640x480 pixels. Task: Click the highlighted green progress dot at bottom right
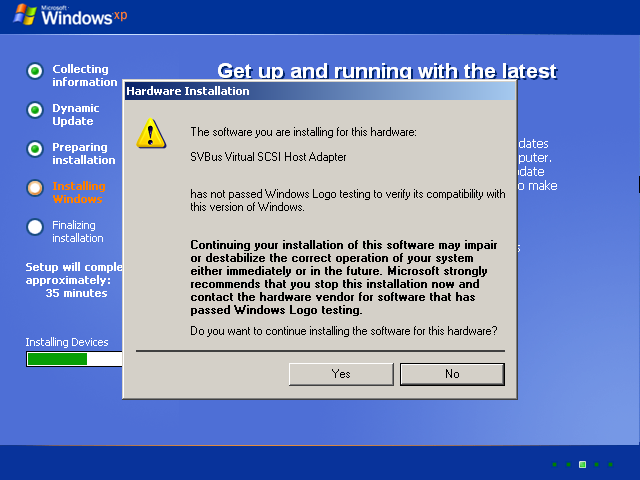tap(582, 464)
